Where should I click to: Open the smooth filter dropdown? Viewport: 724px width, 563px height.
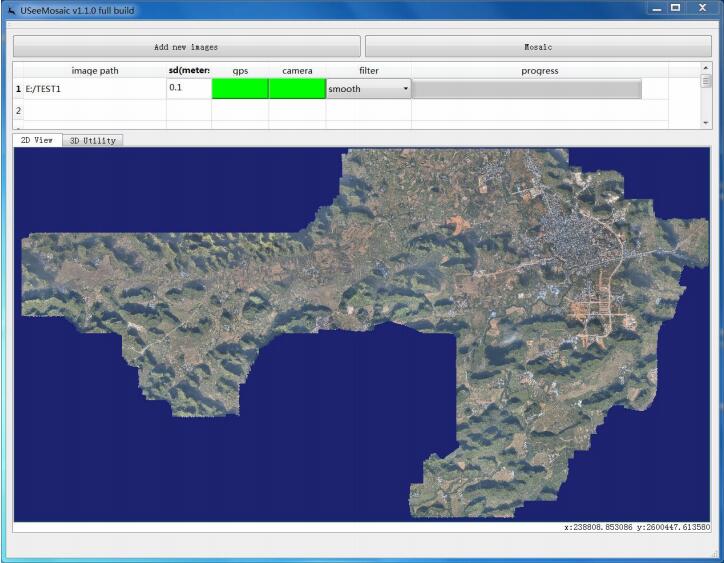368,89
